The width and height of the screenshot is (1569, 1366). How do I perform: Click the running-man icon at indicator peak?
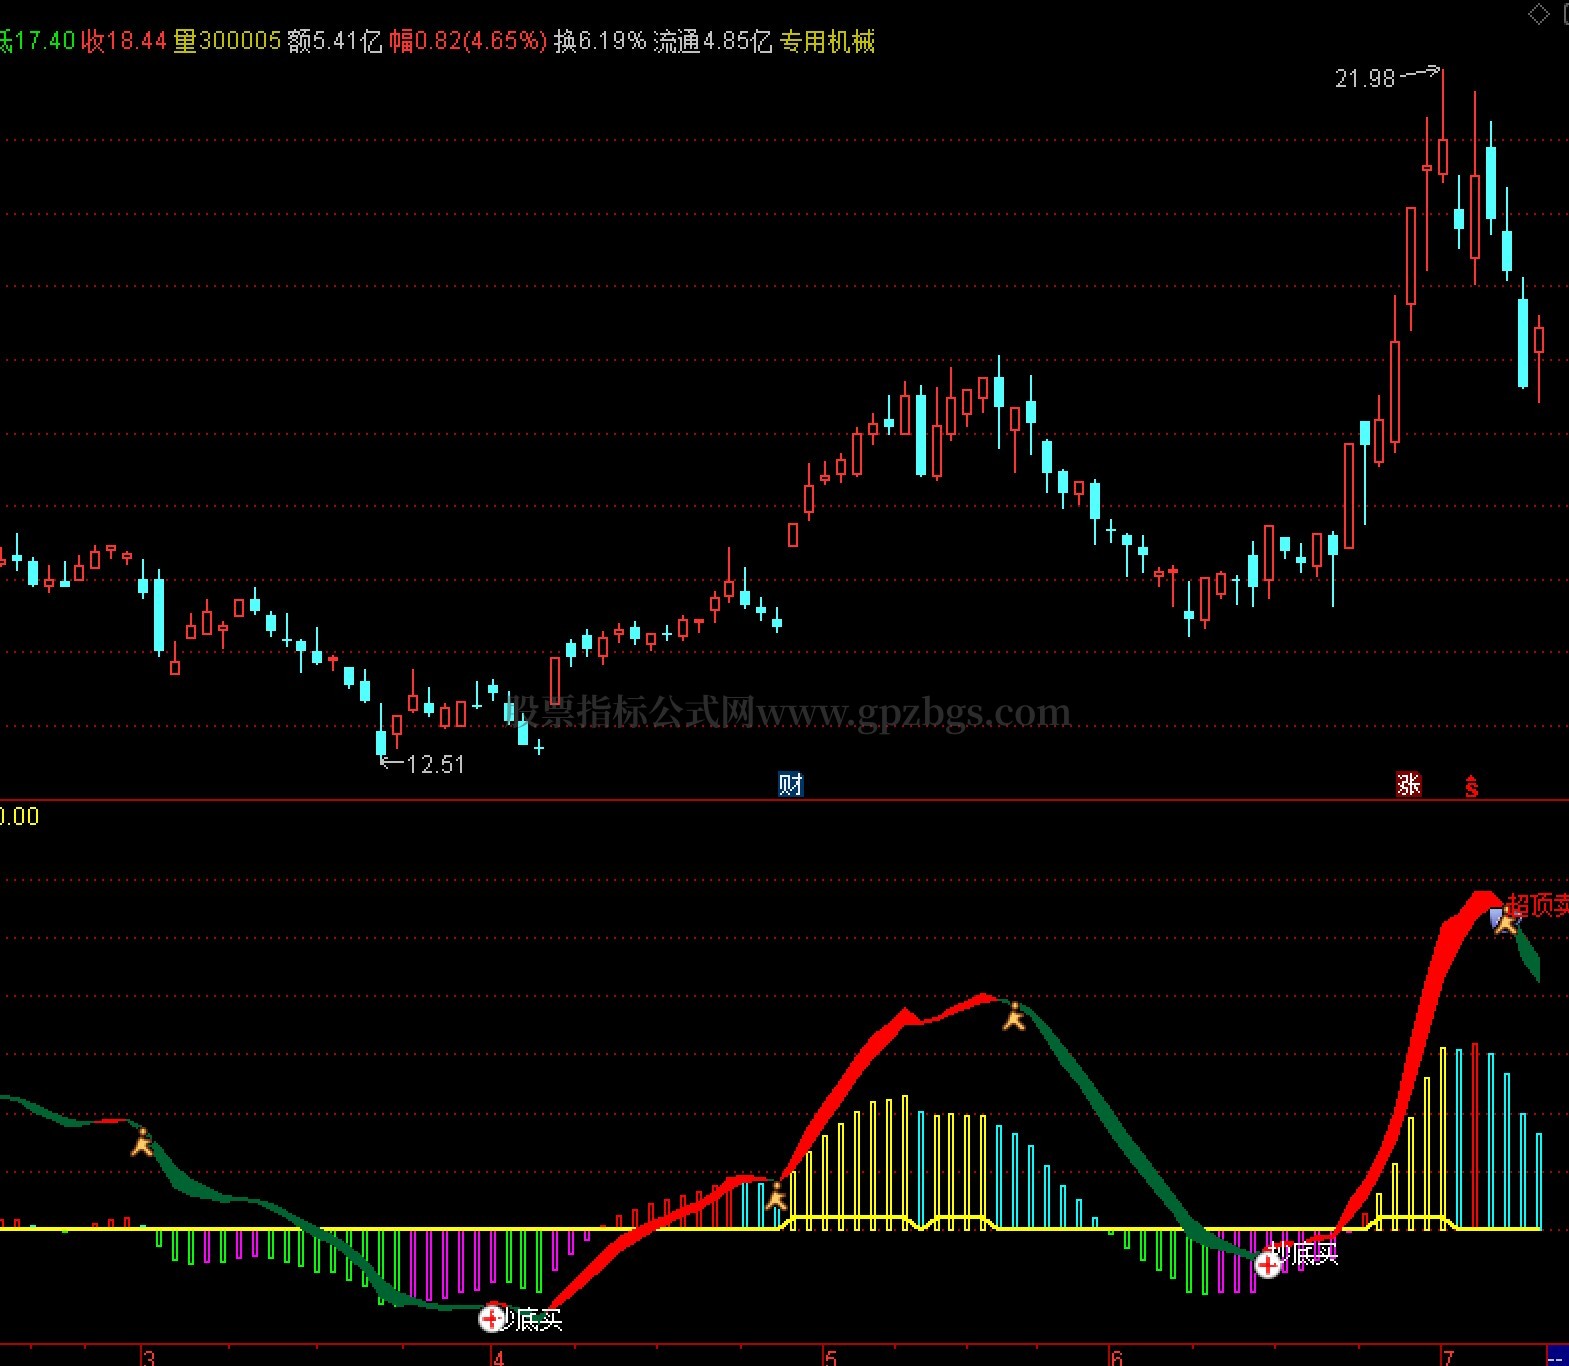point(1014,1016)
